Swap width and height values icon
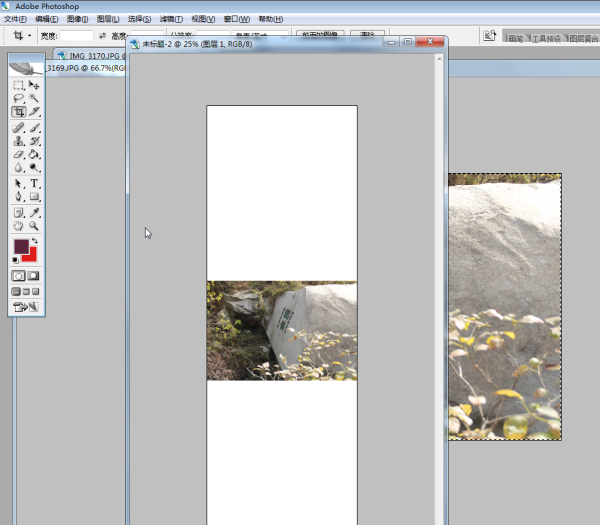 (102, 36)
